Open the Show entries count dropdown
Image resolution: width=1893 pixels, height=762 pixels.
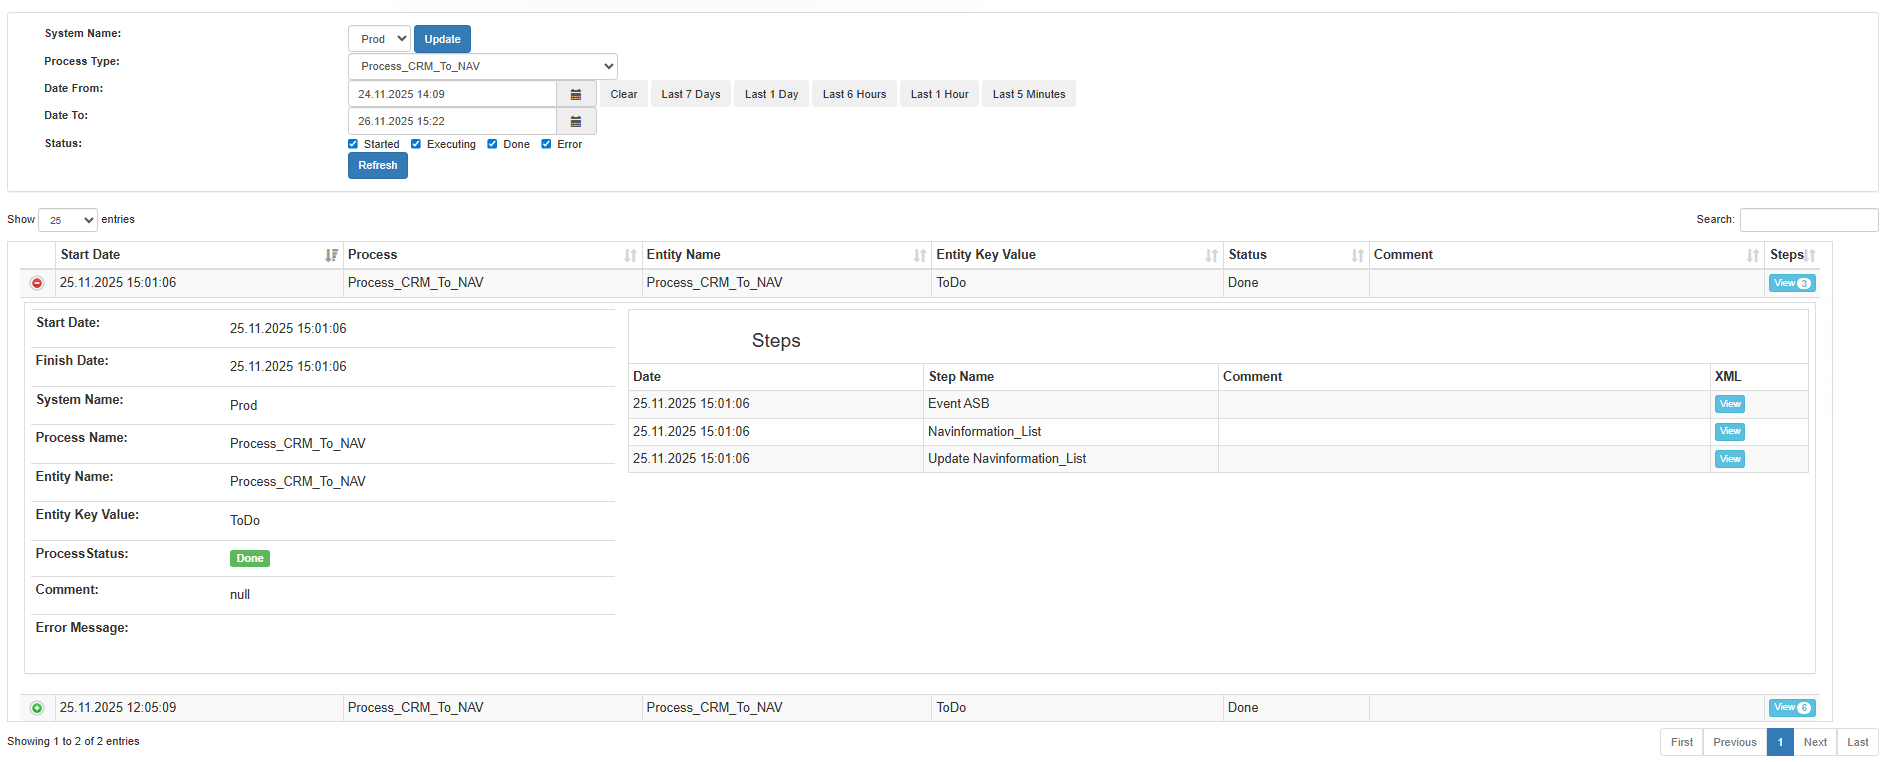pos(68,220)
